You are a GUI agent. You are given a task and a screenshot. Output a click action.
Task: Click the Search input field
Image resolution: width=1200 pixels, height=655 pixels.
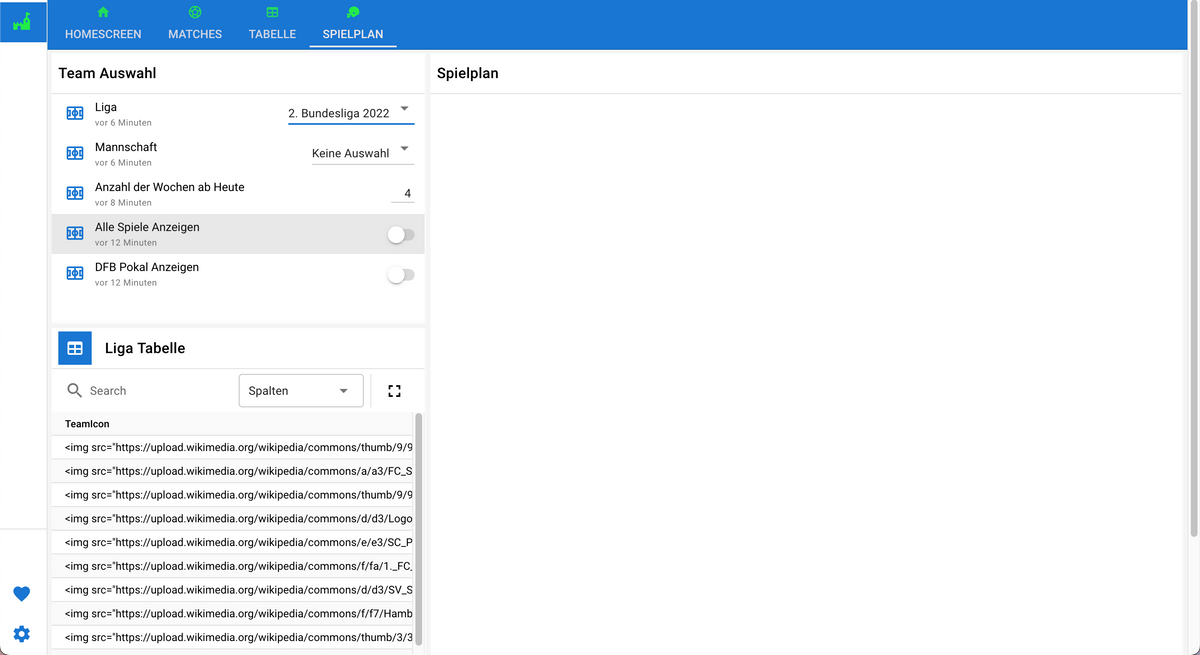pyautogui.click(x=160, y=391)
